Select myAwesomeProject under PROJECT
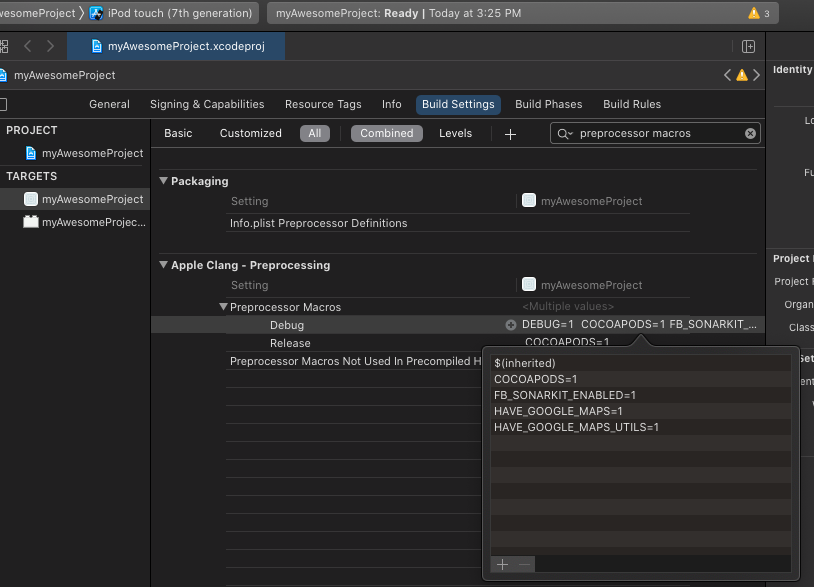Screen dimensions: 814x587 pos(84,153)
